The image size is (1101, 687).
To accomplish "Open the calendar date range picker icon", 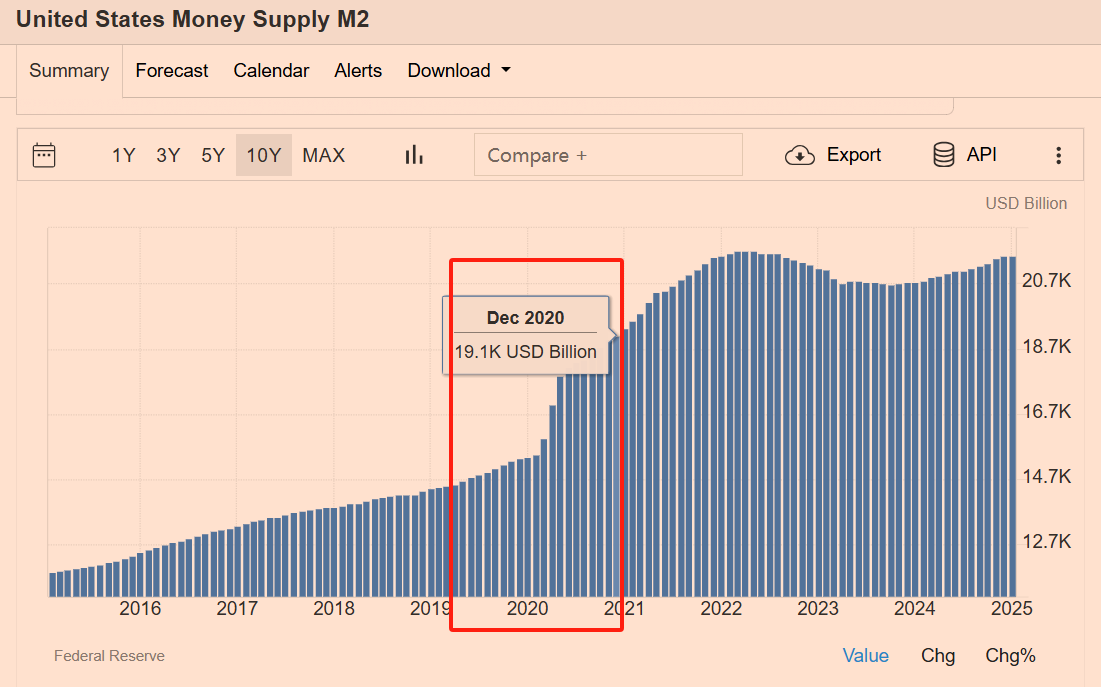I will pos(44,155).
